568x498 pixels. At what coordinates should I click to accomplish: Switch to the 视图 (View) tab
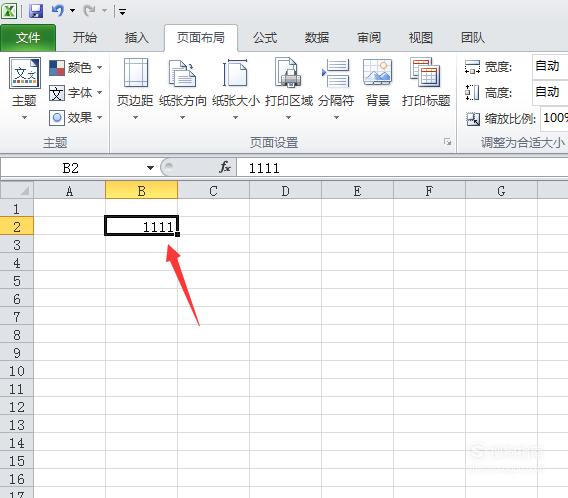[x=421, y=38]
